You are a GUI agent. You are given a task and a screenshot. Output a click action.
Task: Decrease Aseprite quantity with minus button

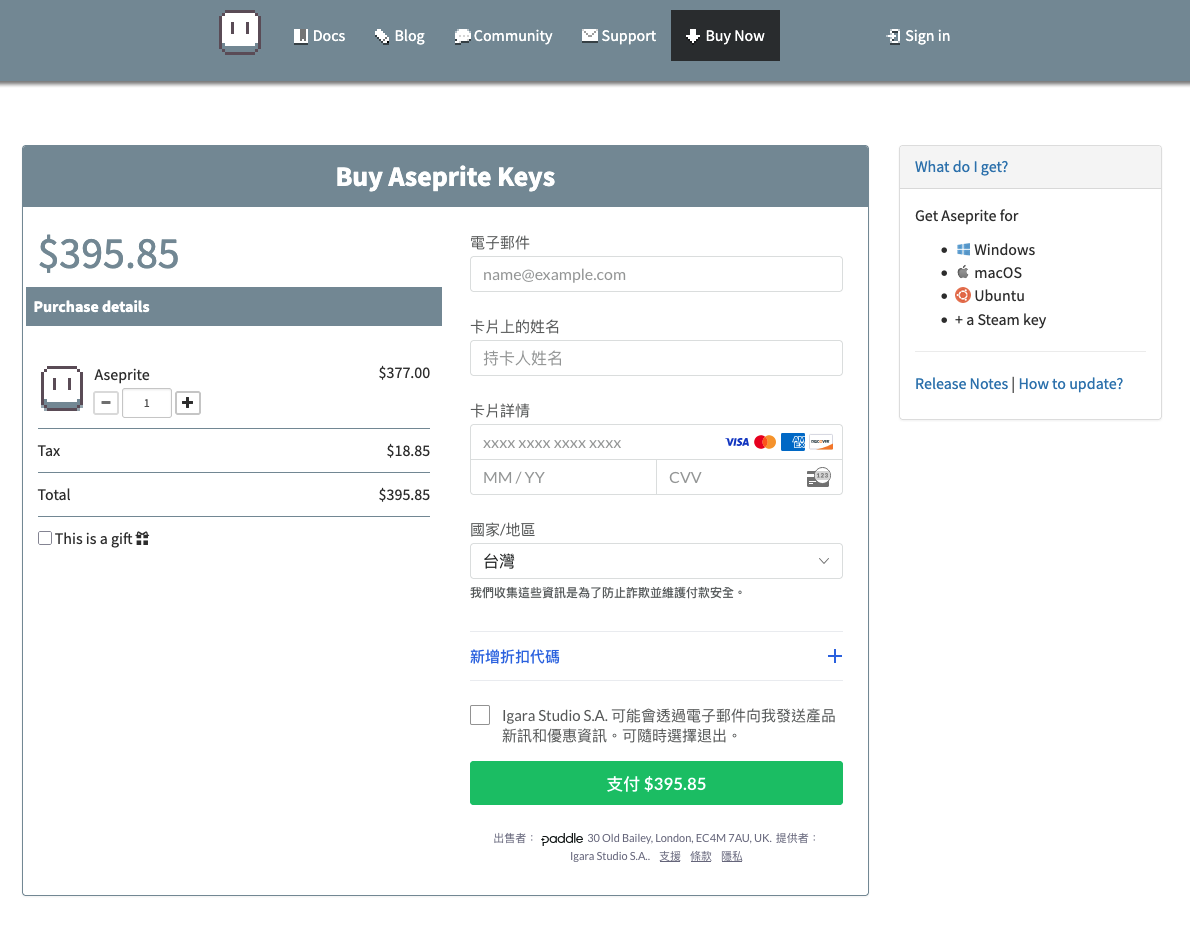pos(106,402)
